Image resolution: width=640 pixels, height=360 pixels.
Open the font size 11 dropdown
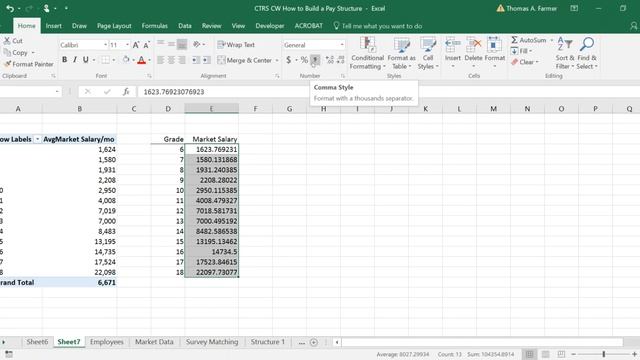(x=127, y=45)
